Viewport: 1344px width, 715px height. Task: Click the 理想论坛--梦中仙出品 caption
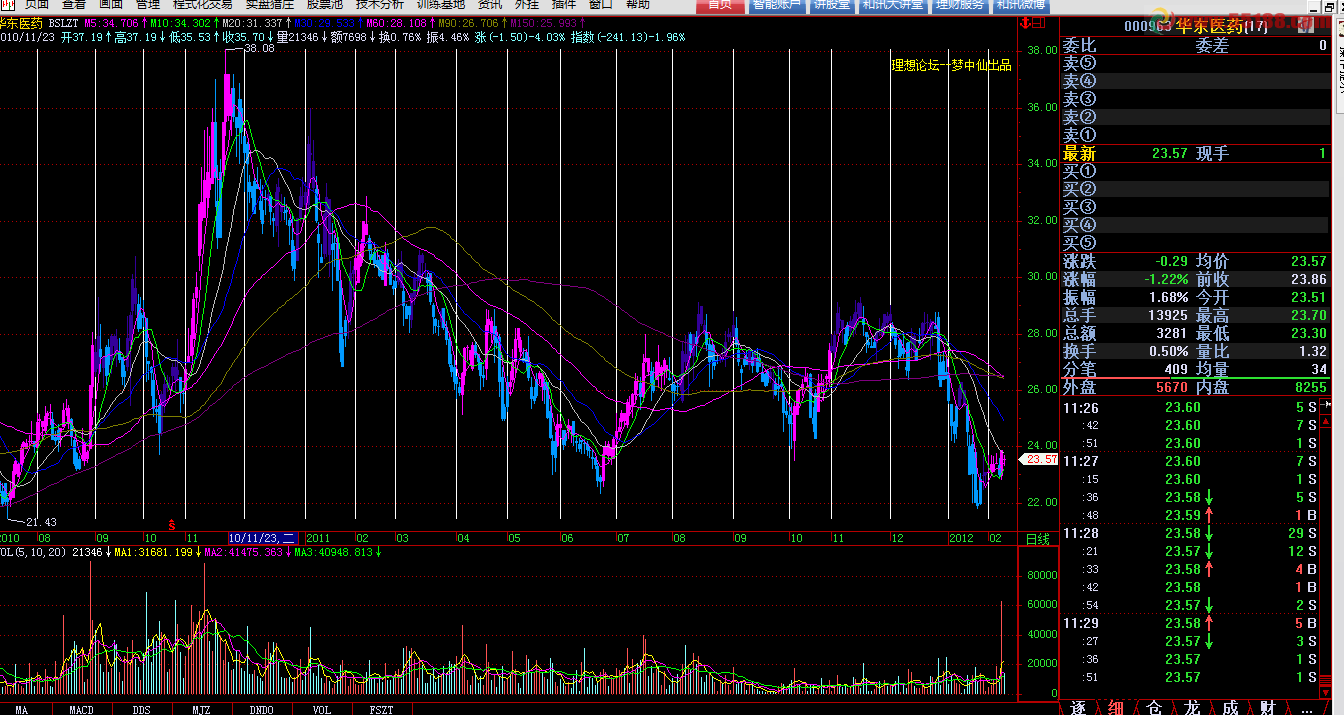(951, 66)
